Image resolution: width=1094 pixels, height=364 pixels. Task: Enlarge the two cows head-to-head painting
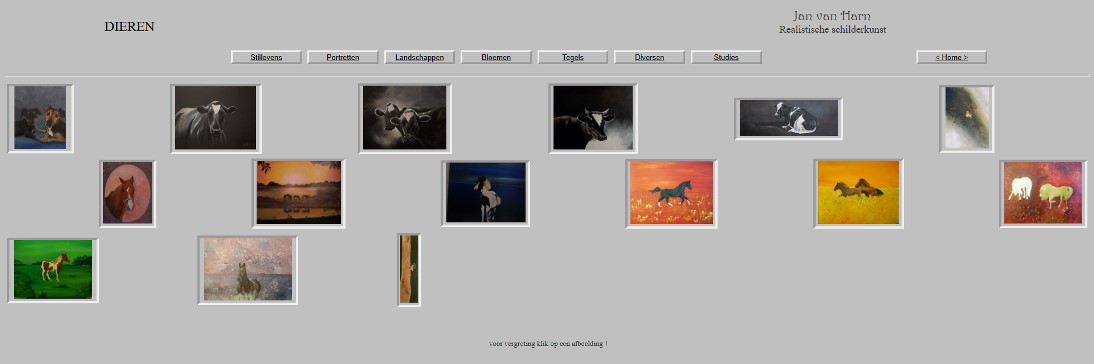tap(405, 118)
